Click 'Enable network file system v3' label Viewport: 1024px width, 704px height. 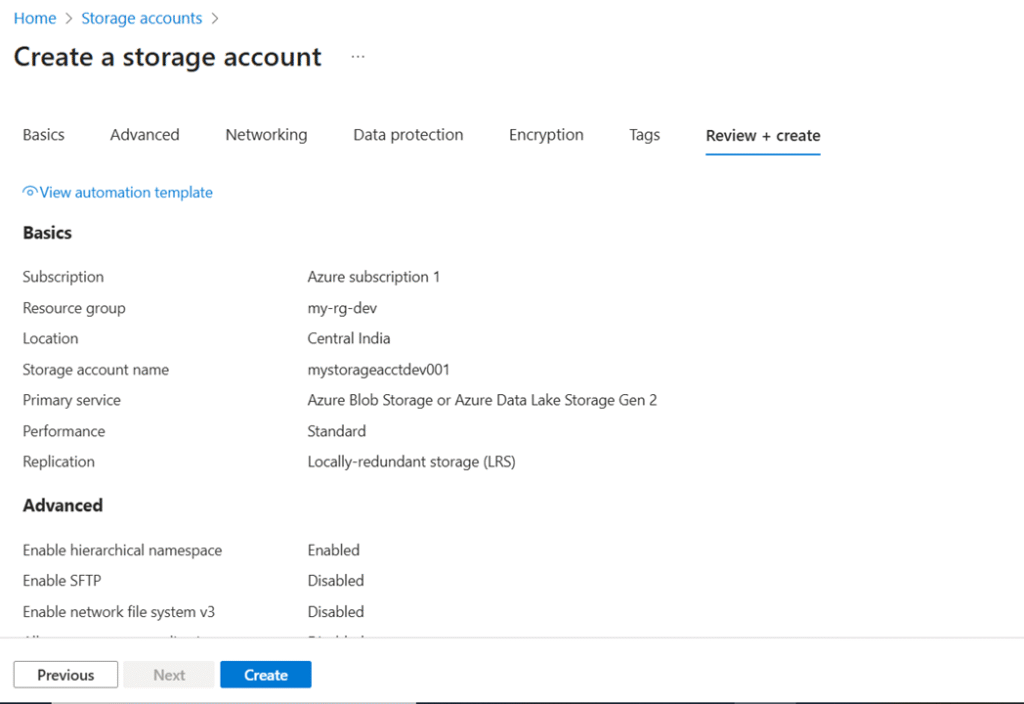tap(119, 612)
